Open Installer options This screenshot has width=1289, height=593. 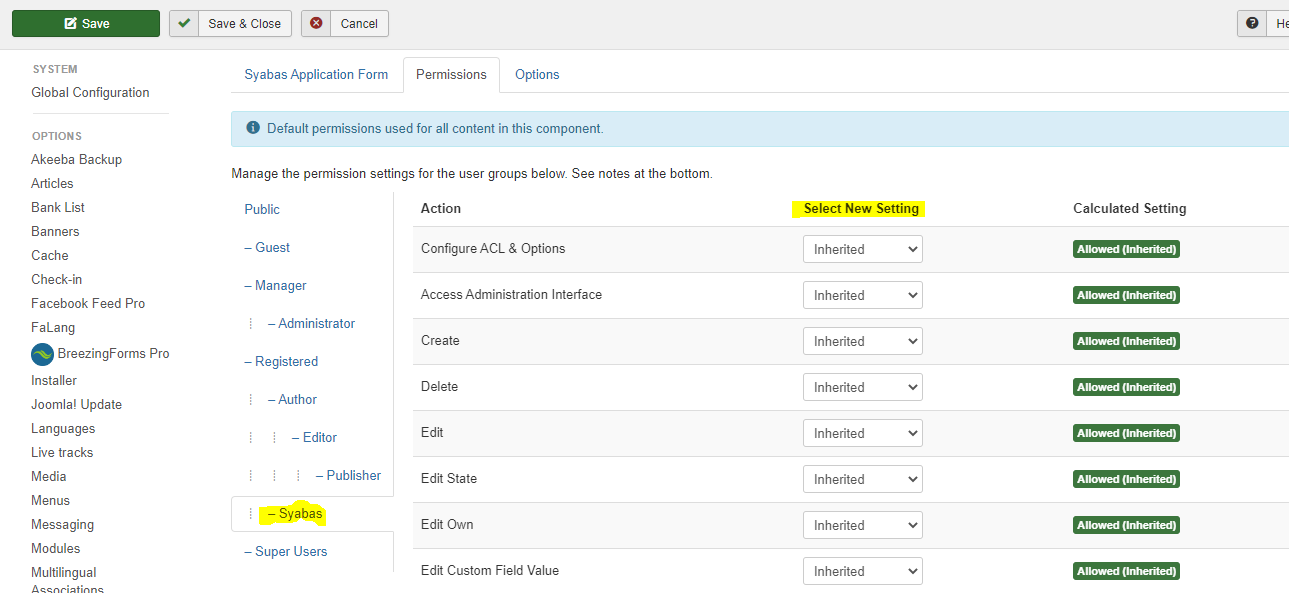click(54, 380)
